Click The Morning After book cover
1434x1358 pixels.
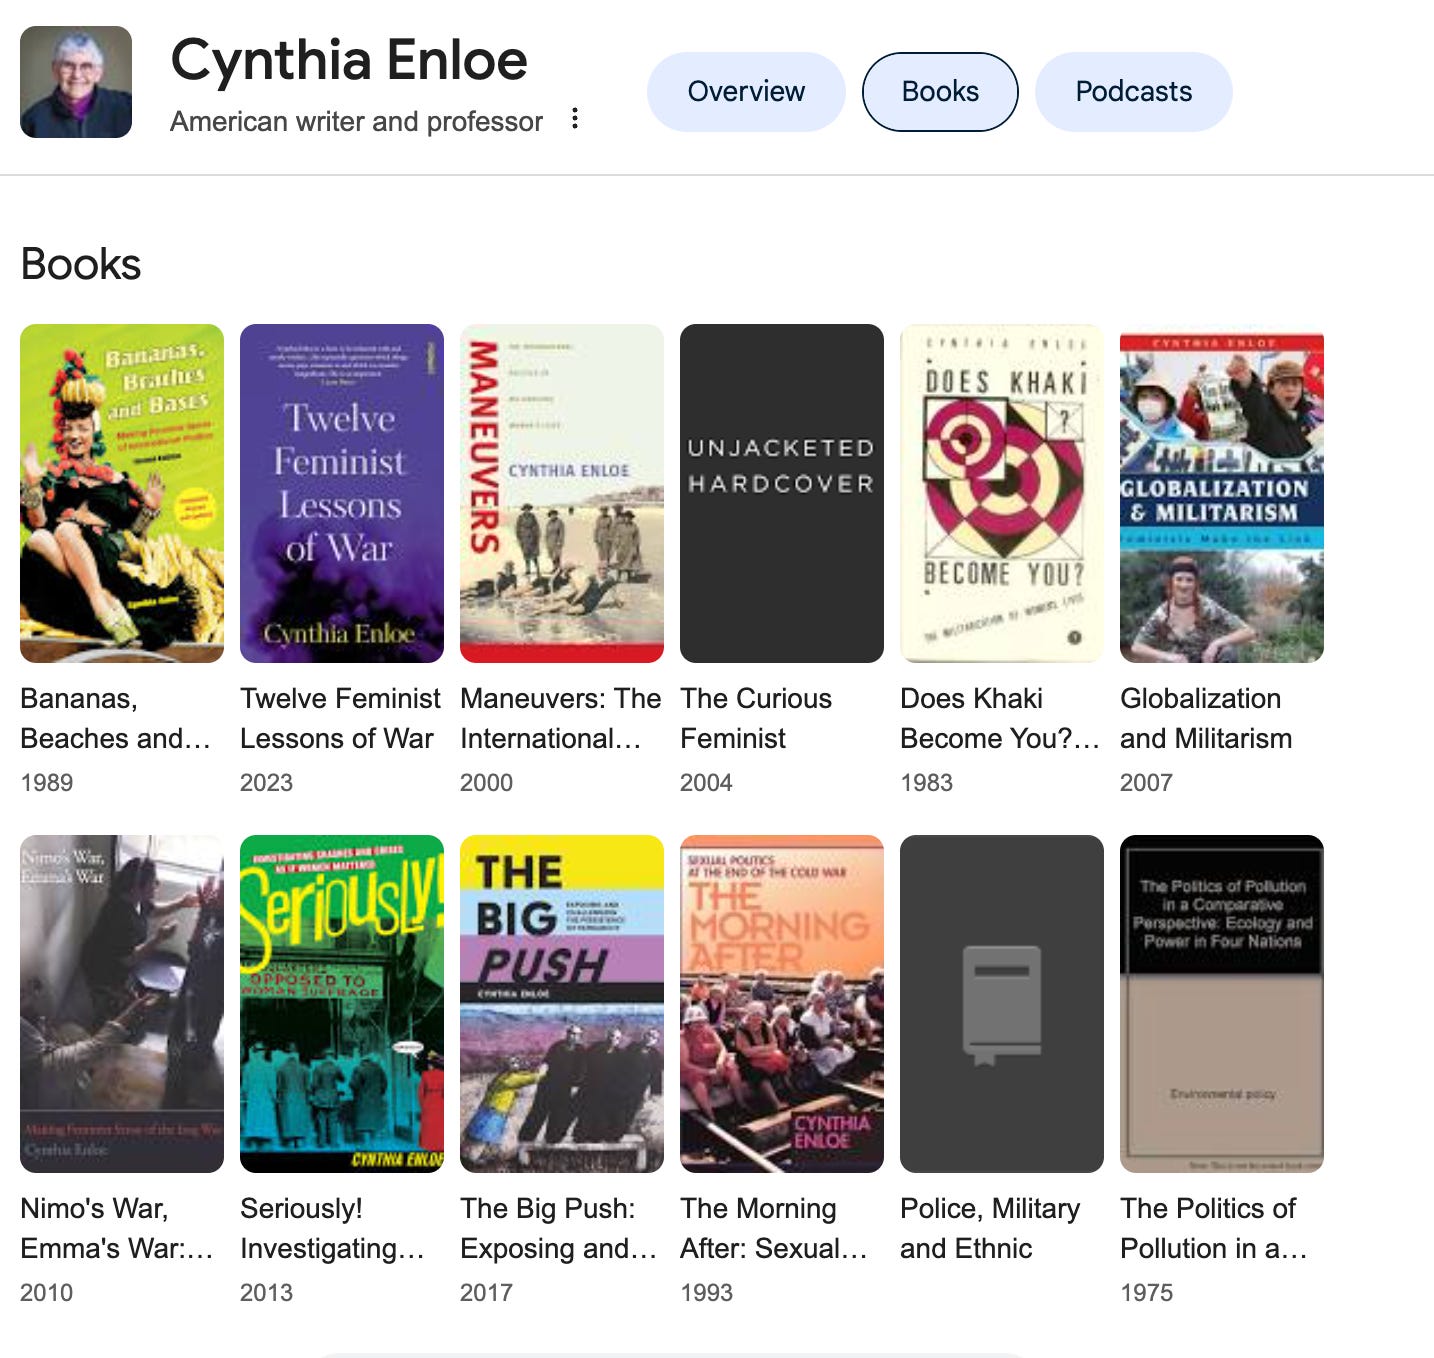(782, 1004)
